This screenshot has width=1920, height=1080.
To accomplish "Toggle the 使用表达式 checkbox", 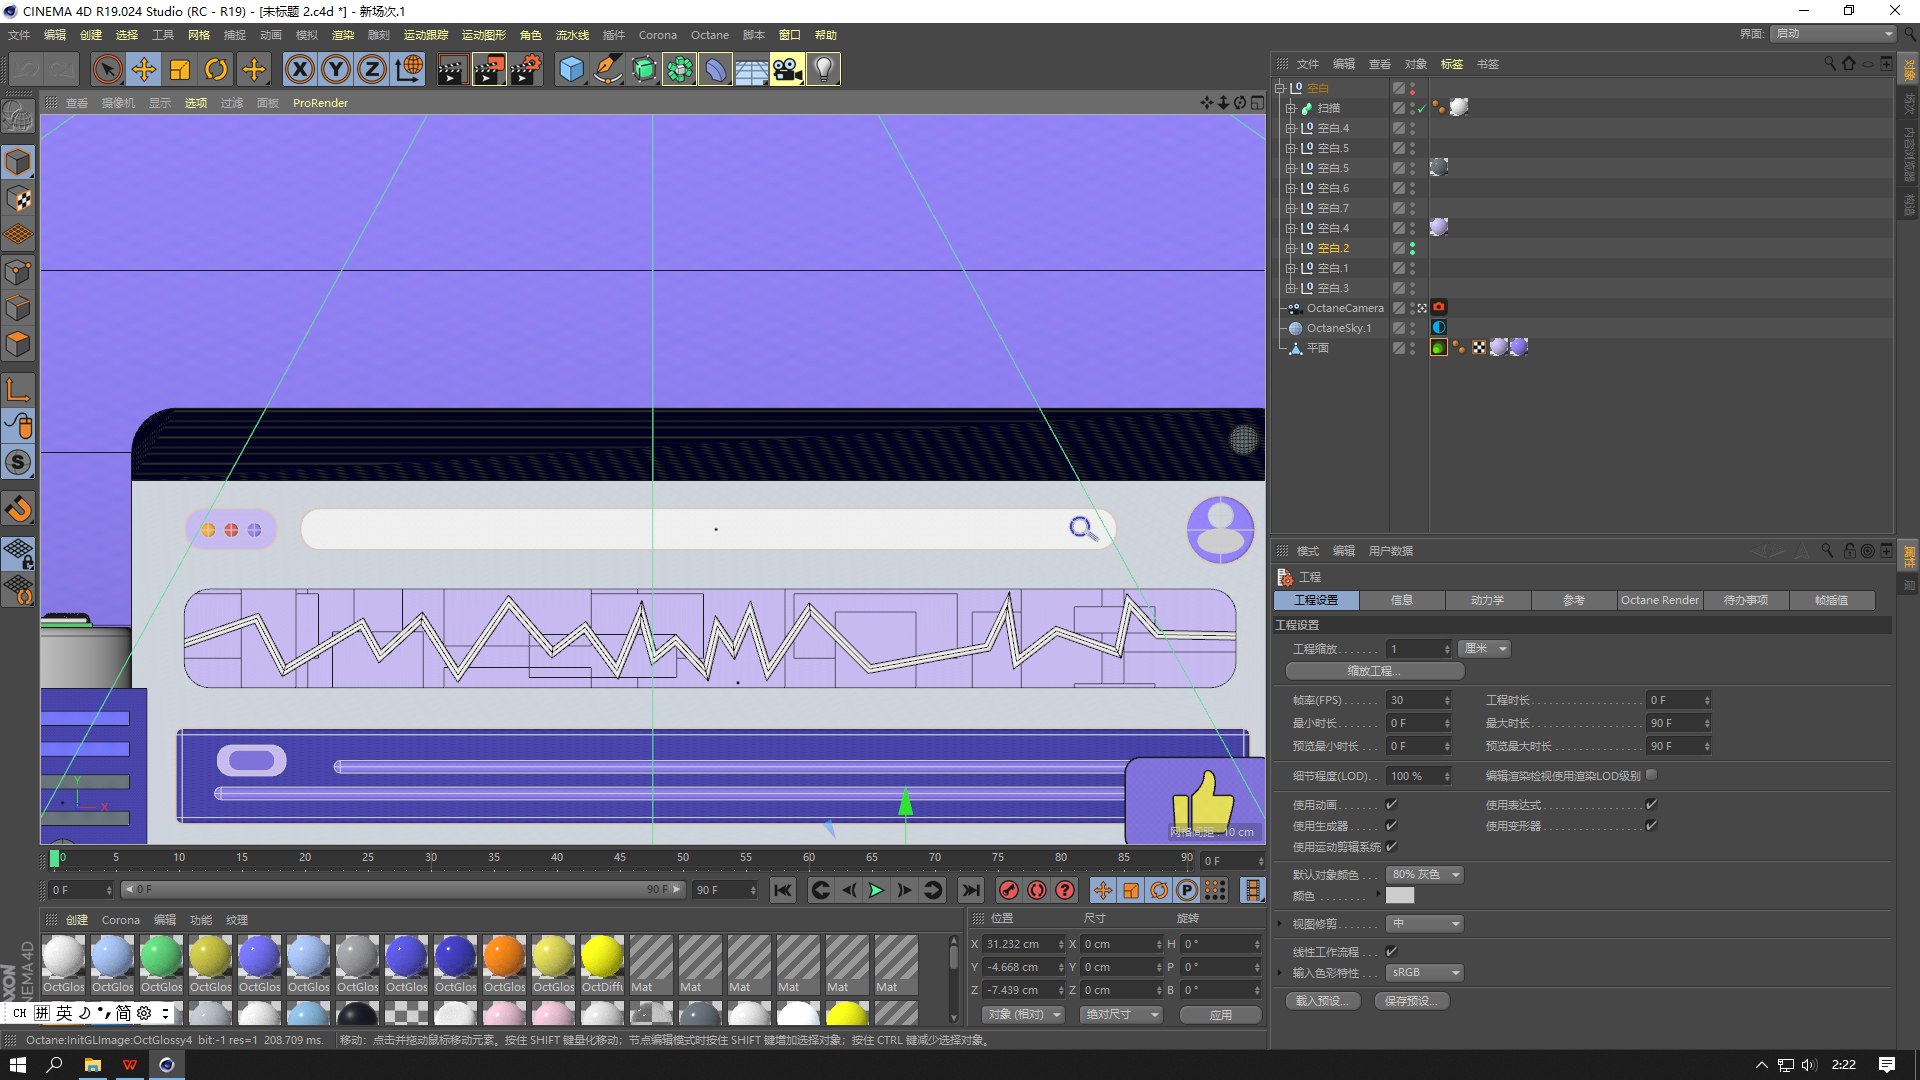I will [x=1651, y=804].
